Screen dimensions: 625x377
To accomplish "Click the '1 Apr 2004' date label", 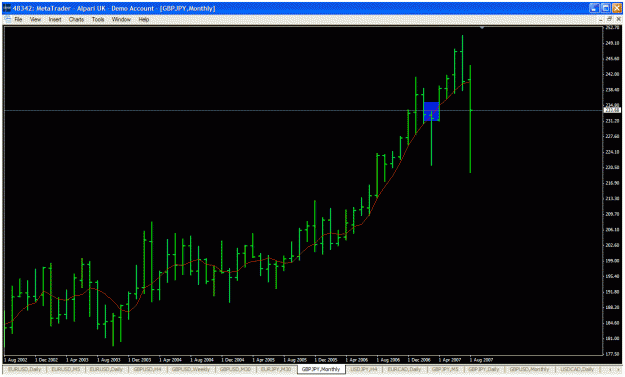I will (x=171, y=360).
